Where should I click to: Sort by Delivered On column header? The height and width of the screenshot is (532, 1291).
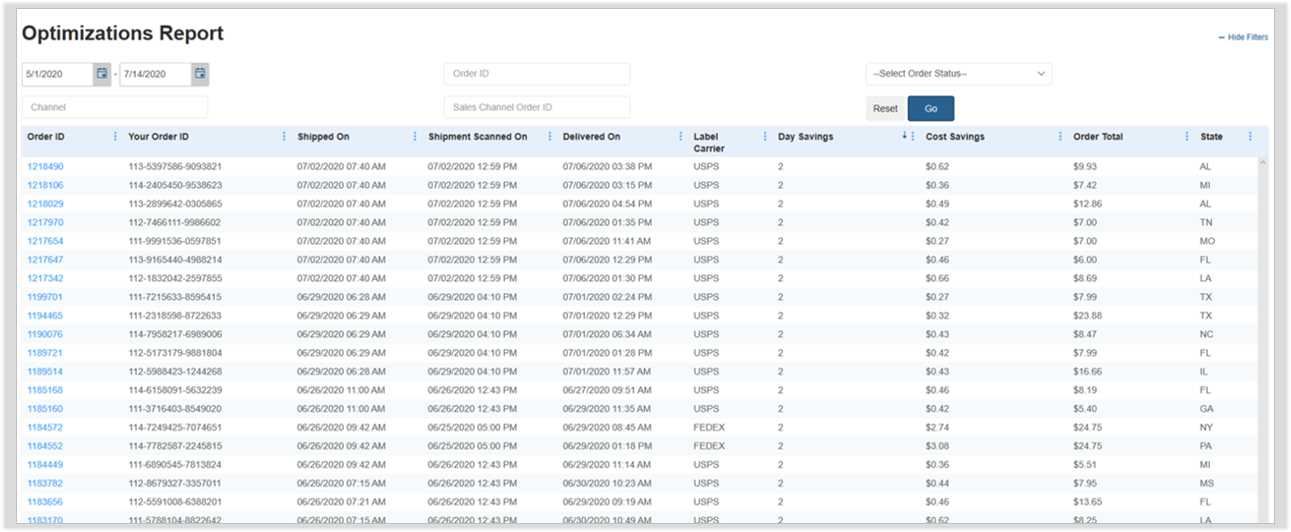591,137
